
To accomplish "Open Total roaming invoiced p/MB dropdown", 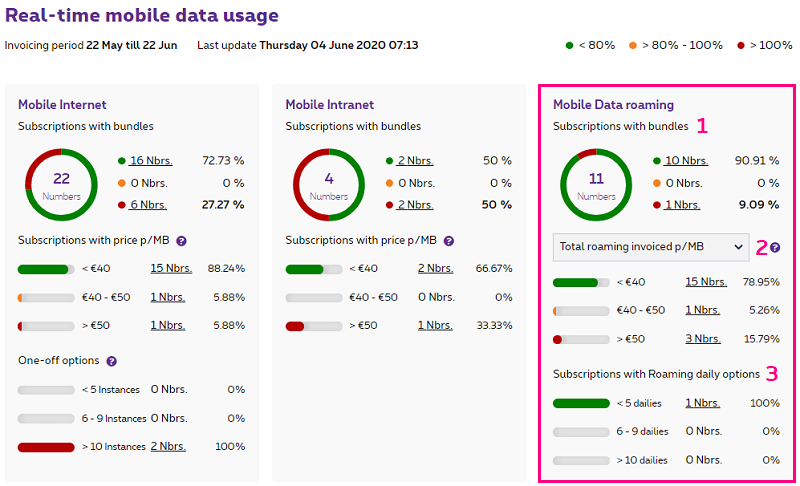I will 650,247.
